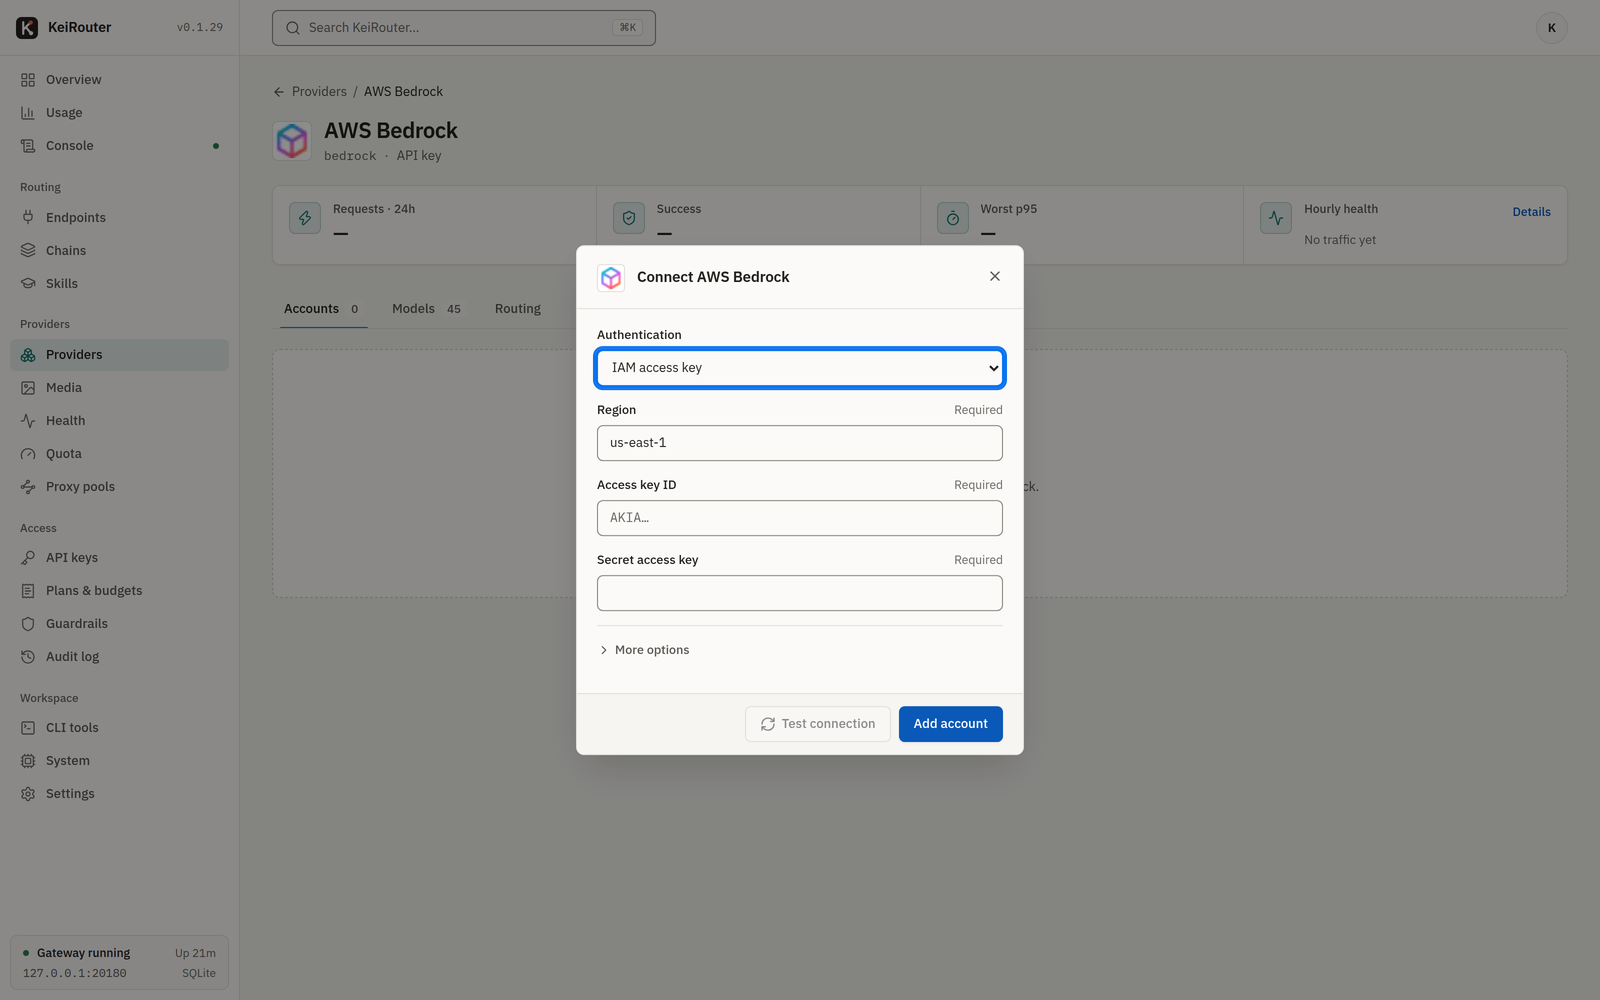Viewport: 1600px width, 1000px height.
Task: Open hourly health Details link
Action: pyautogui.click(x=1531, y=212)
